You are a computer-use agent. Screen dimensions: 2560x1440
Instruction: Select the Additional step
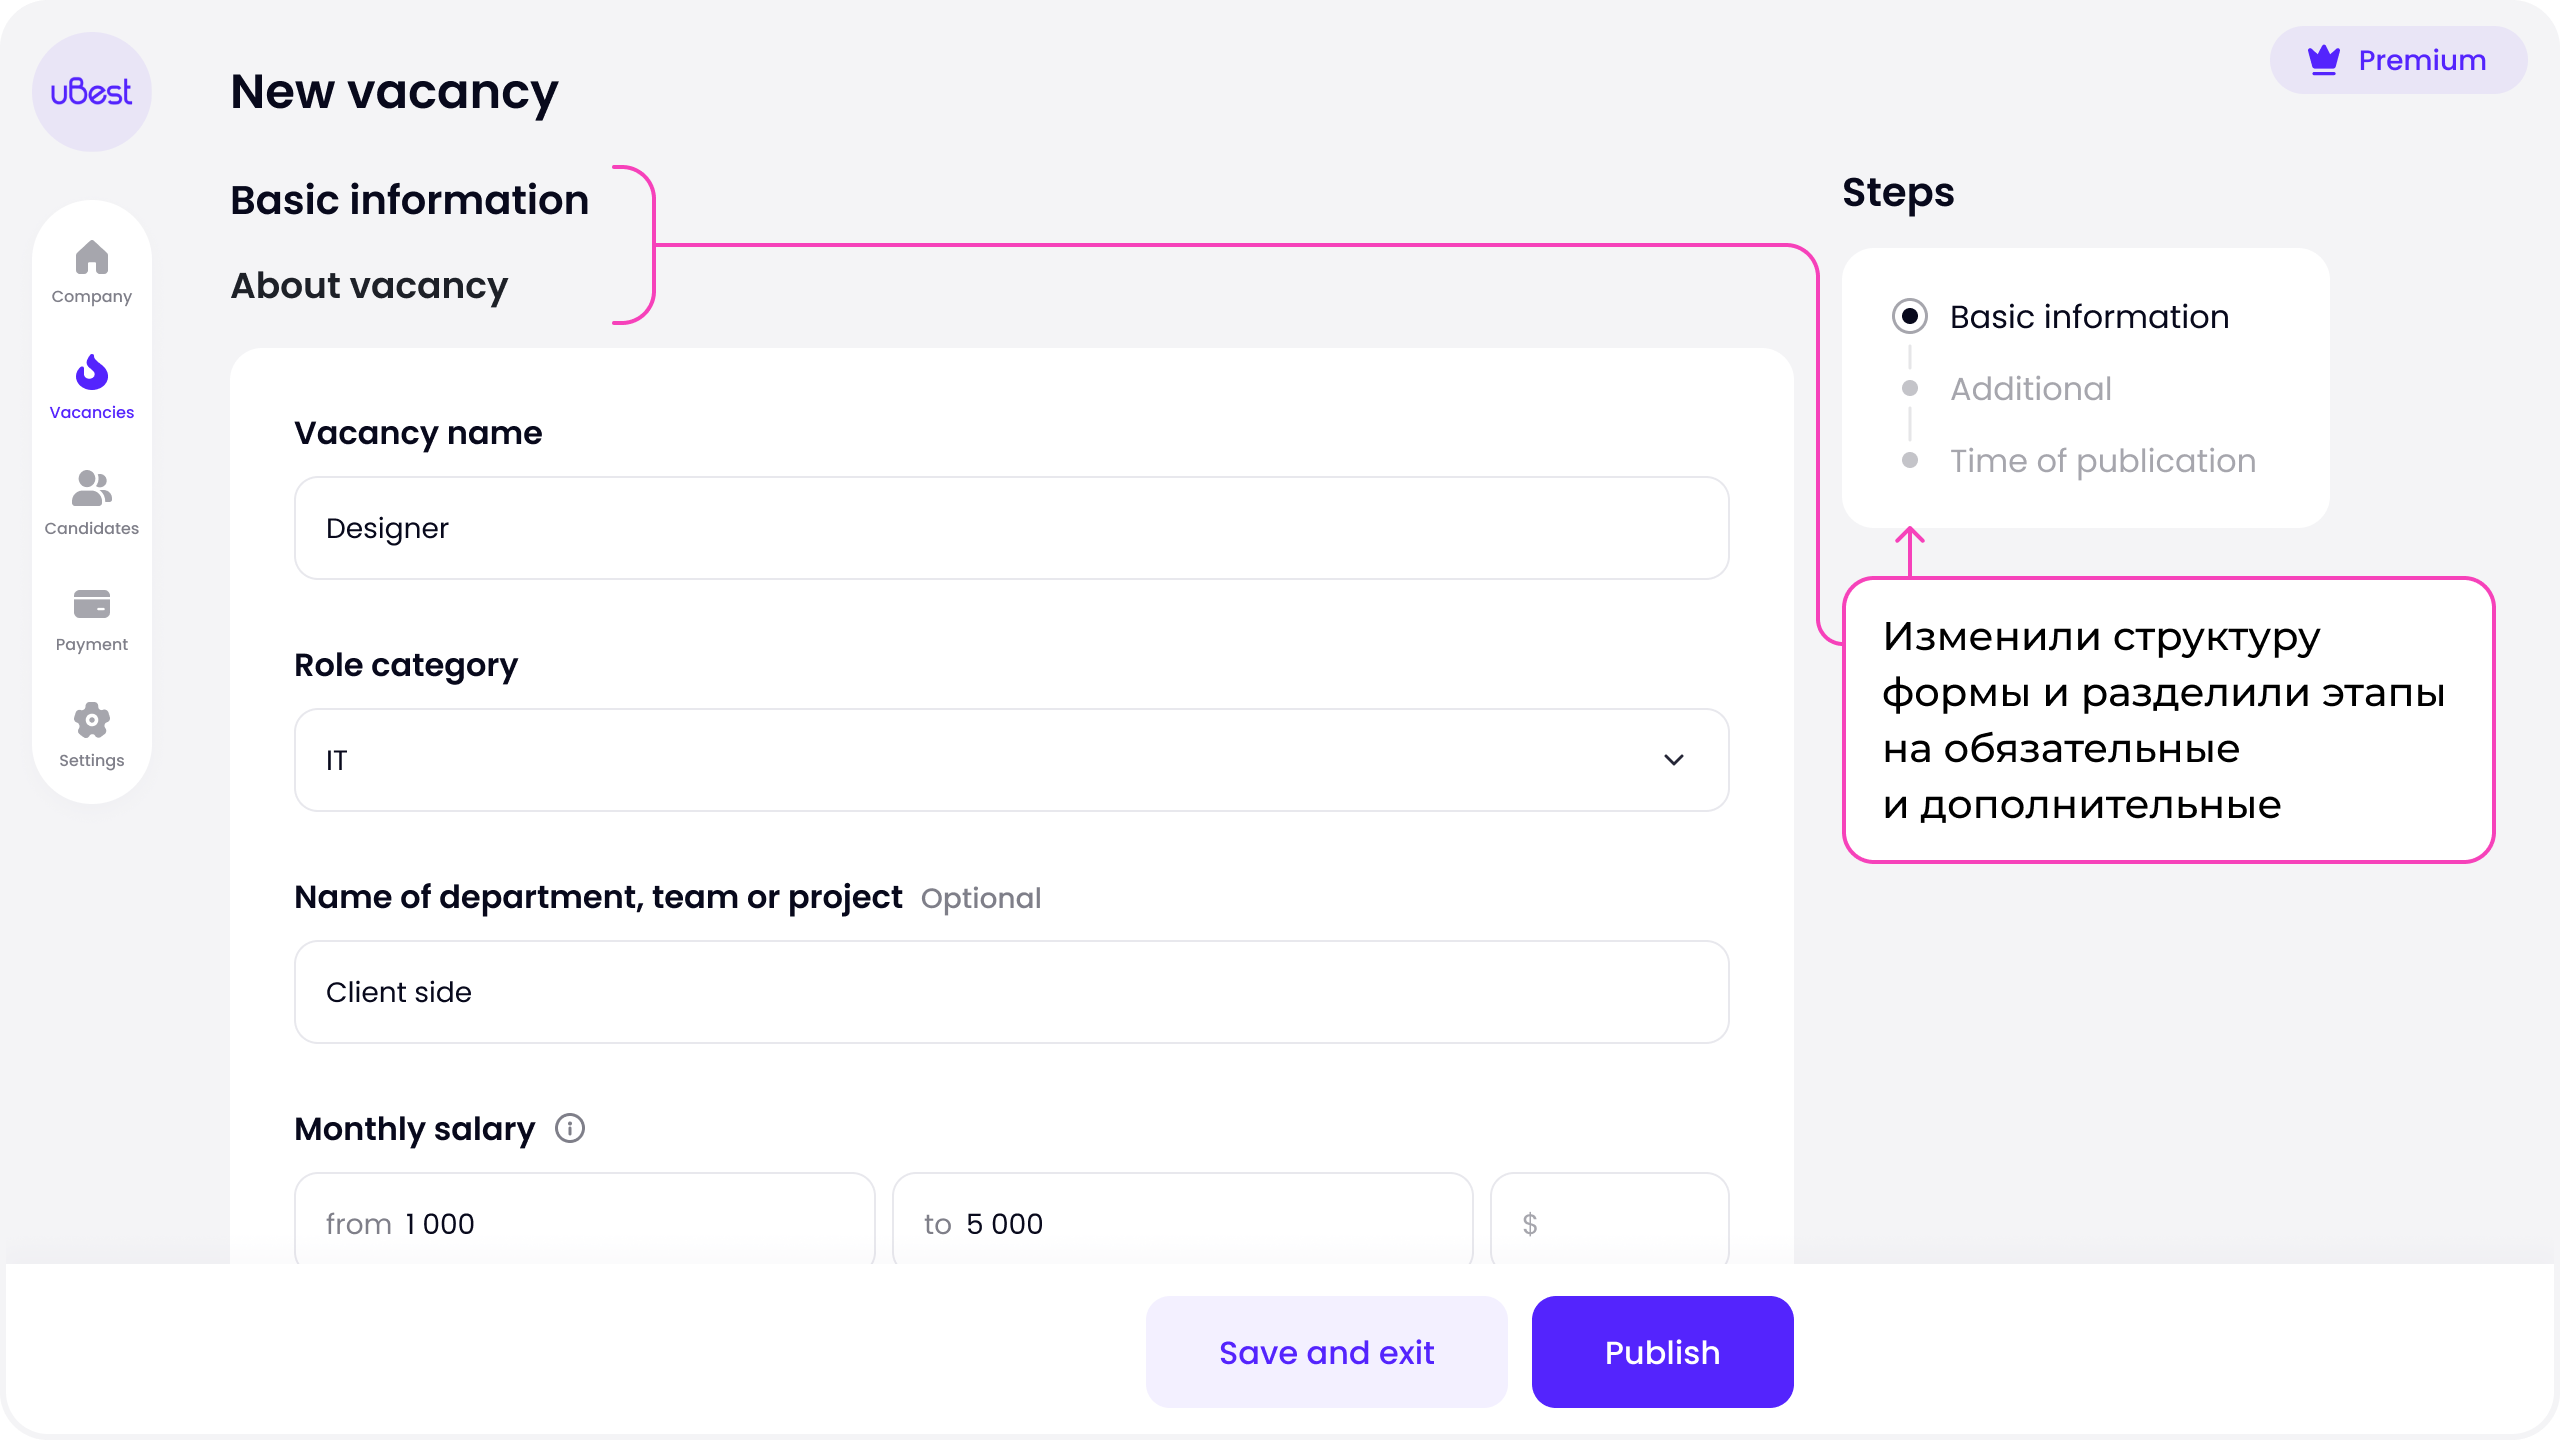pyautogui.click(x=2030, y=388)
